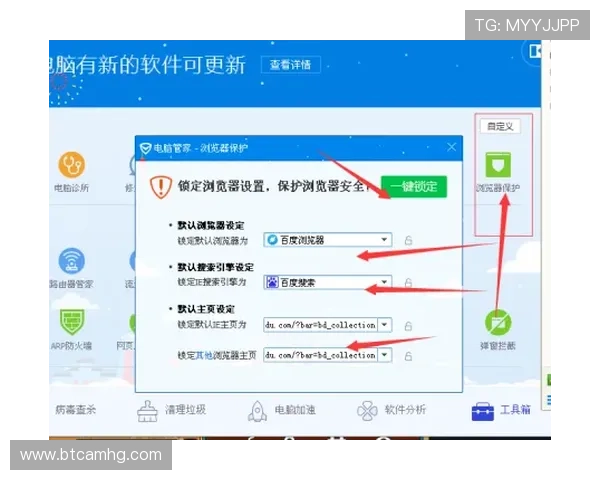Select the 清理垃圾 tab label
Viewport: 600px width, 480px height.
tap(186, 410)
